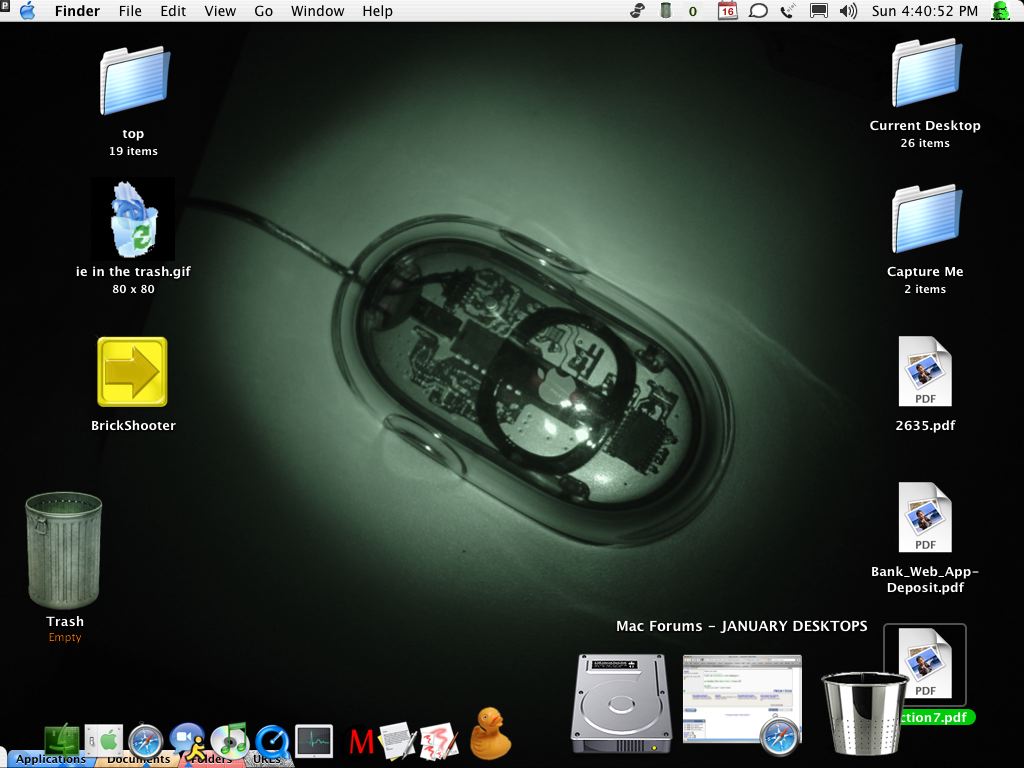Click the '80 x 80' dimensions label
Screen dimensions: 1024x768
[x=133, y=289]
